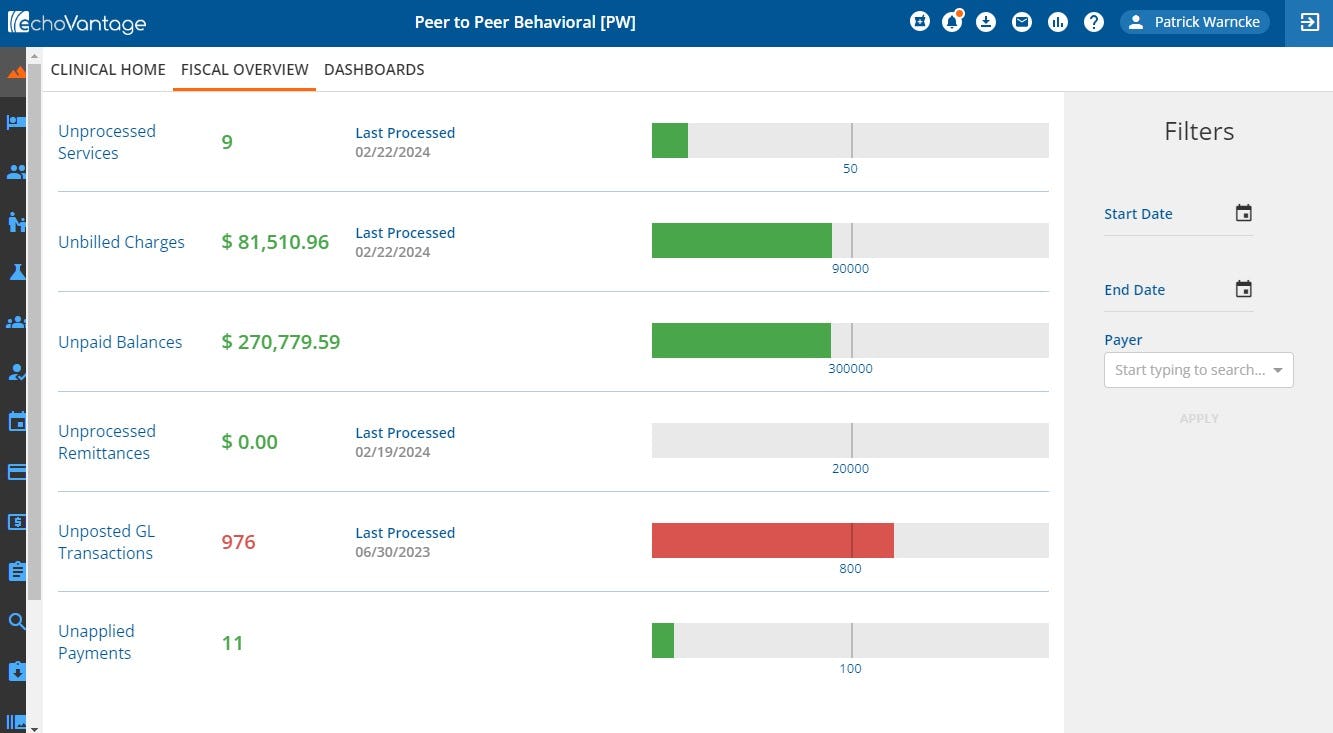Select the calendar scheduler icon in sidebar
1333x733 pixels.
16,421
